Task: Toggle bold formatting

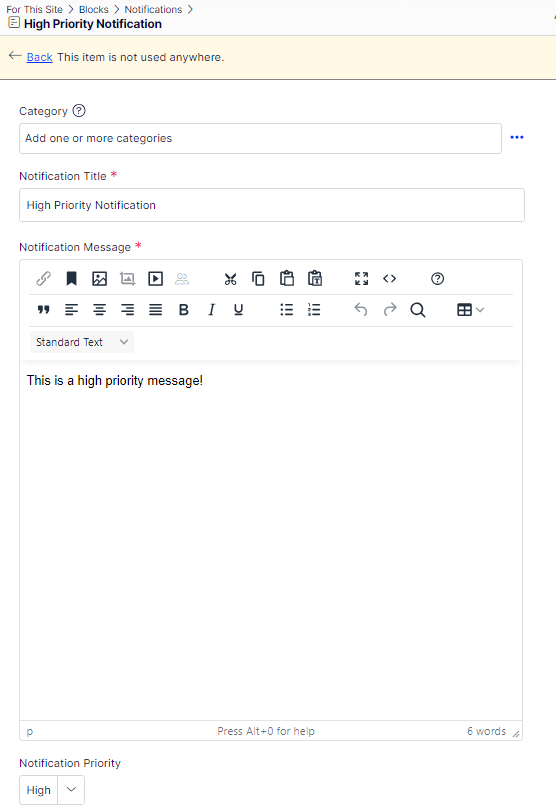Action: pyautogui.click(x=184, y=310)
